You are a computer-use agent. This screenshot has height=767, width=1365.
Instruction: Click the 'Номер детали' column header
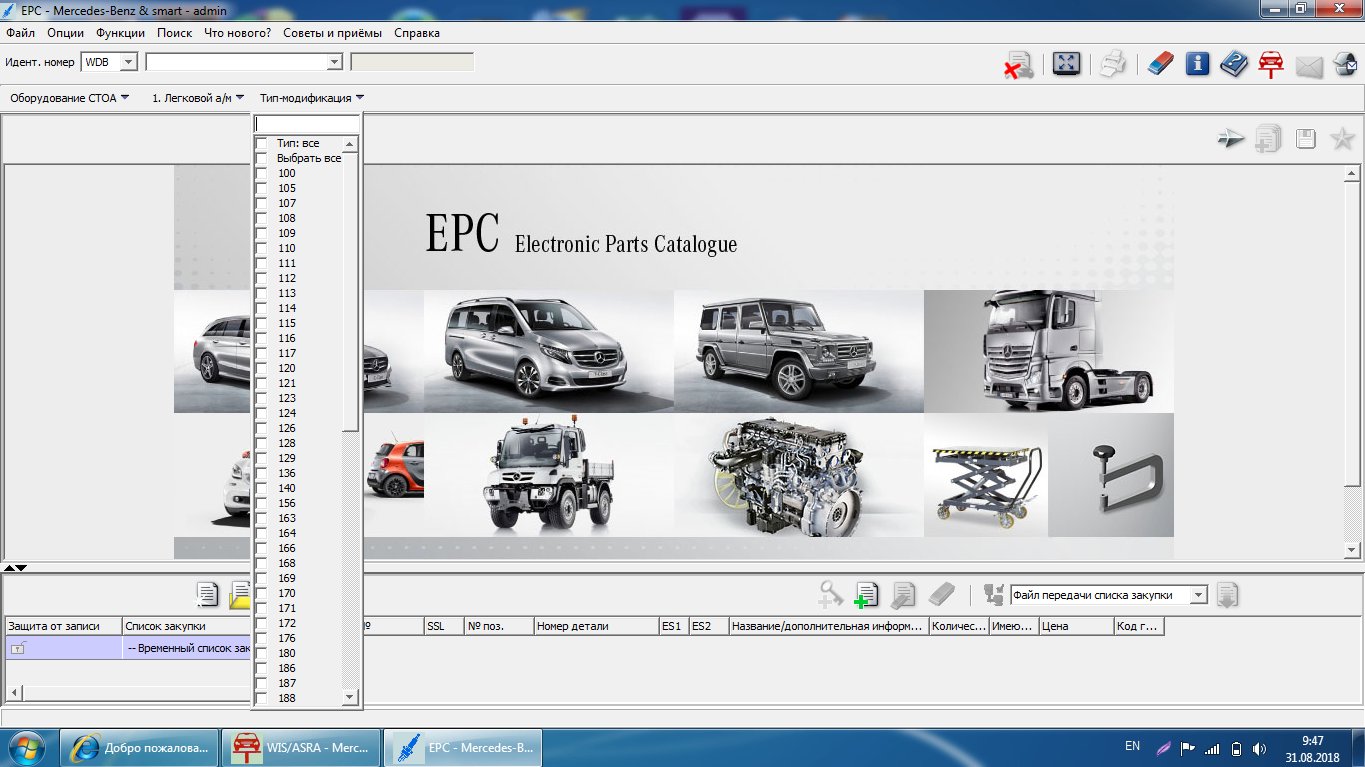tap(596, 626)
